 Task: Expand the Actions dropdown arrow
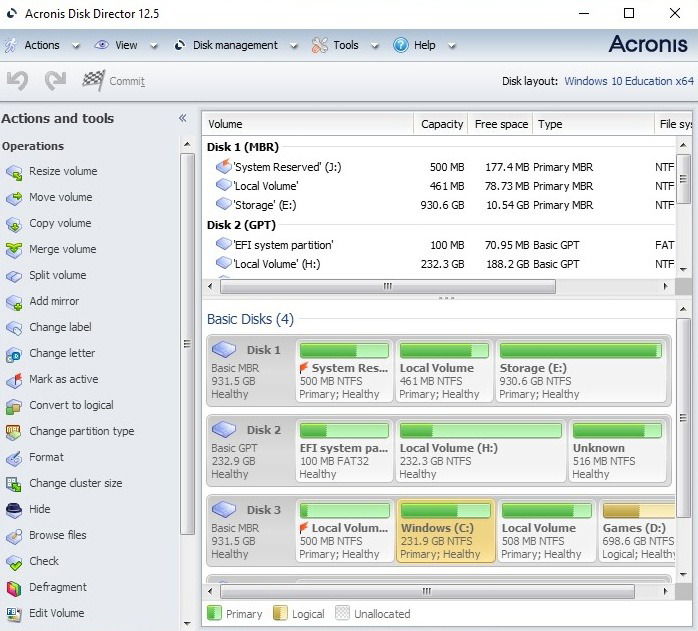(76, 46)
